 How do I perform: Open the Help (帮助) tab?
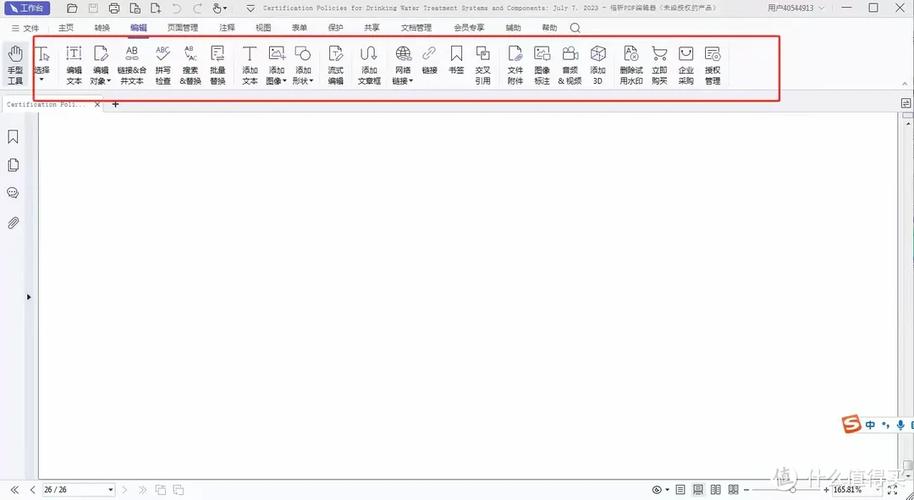[550, 28]
